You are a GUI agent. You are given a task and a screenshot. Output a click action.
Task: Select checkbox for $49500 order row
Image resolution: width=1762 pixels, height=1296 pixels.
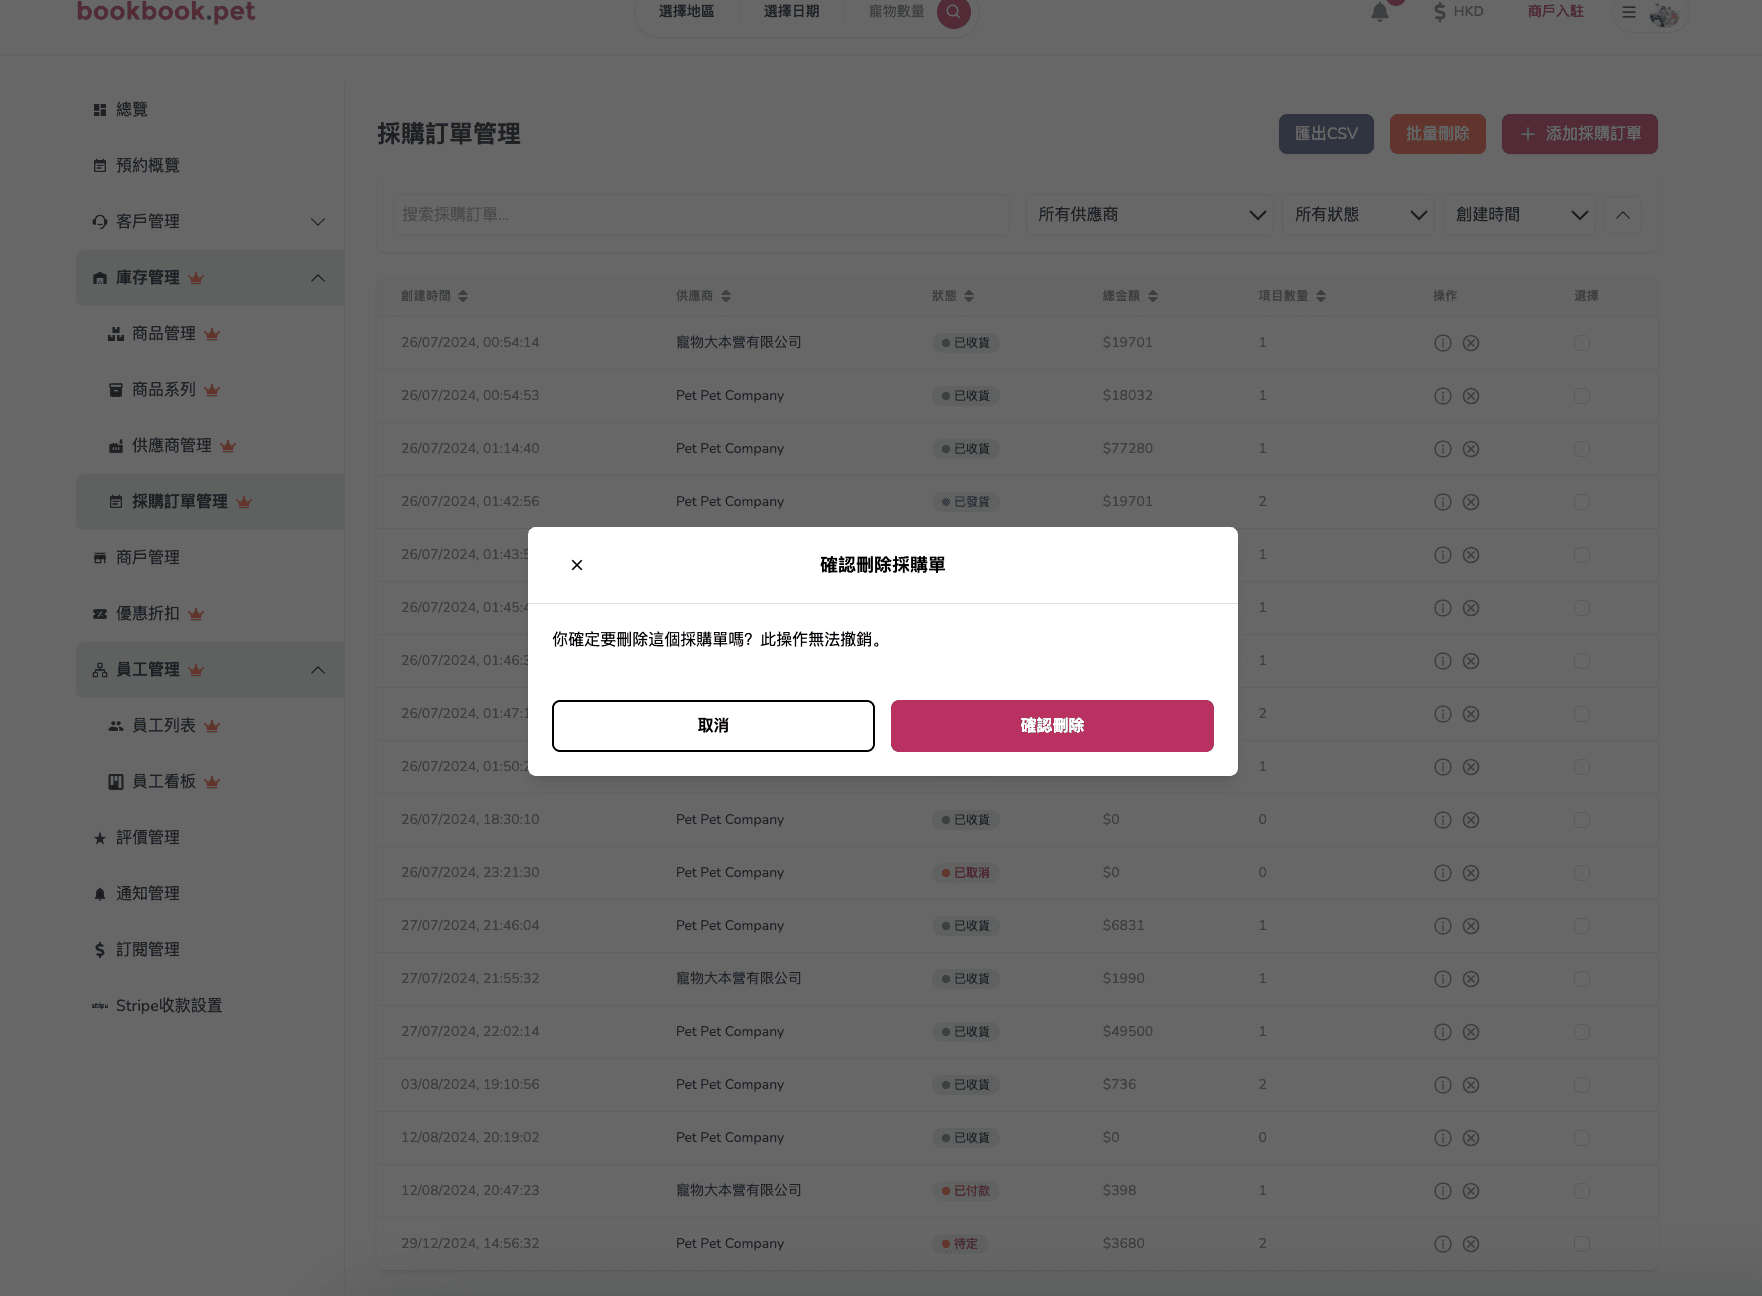1582,1032
